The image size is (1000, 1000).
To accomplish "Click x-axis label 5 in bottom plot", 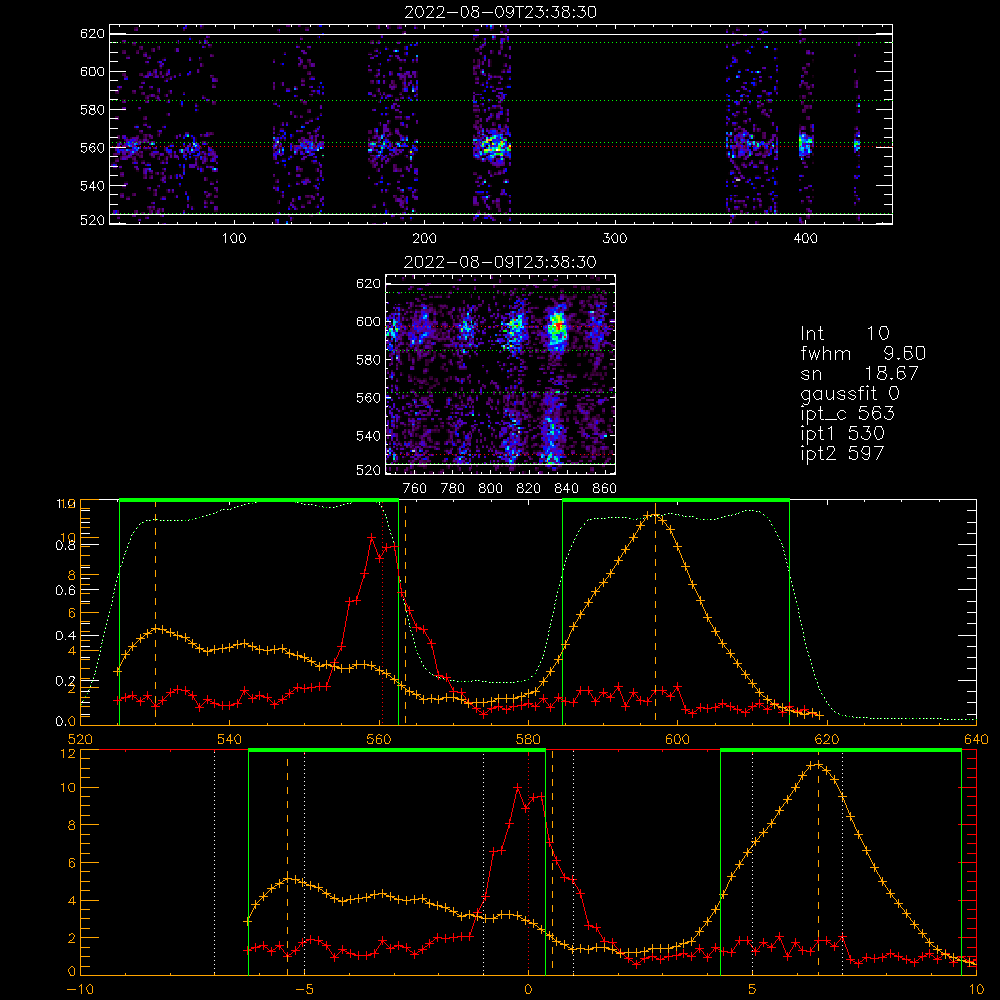I will [x=752, y=989].
